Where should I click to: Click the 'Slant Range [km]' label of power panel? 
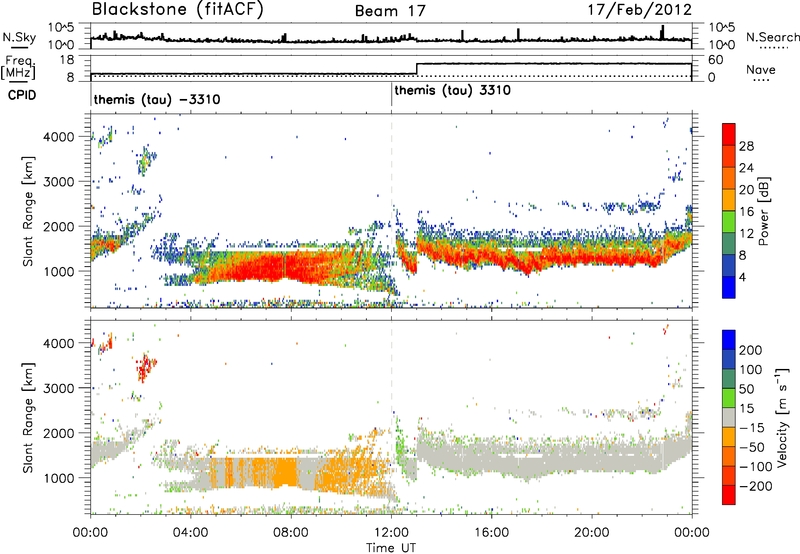click(x=28, y=211)
